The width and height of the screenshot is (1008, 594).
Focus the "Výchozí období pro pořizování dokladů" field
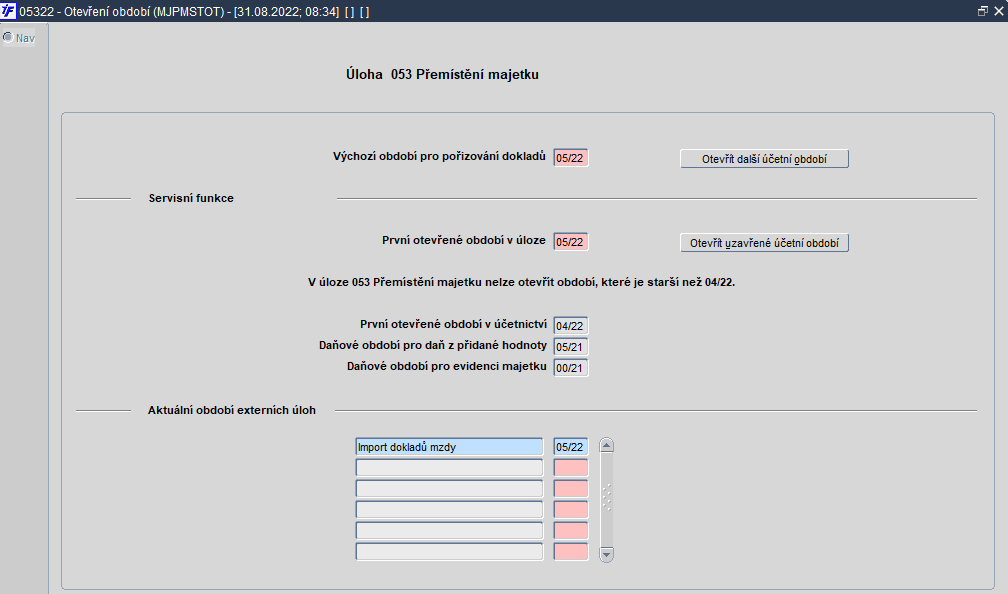tap(570, 158)
